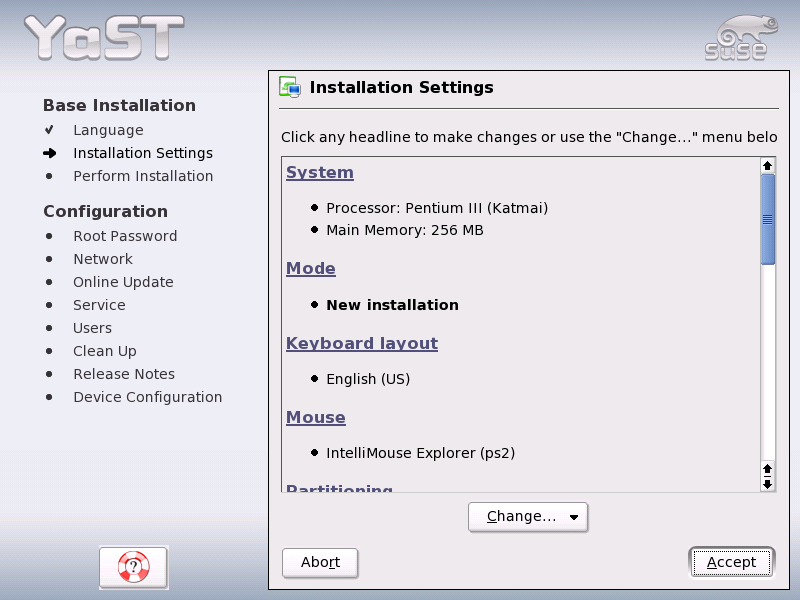
Task: Click the bottommost scrollbar down arrow
Action: (768, 484)
